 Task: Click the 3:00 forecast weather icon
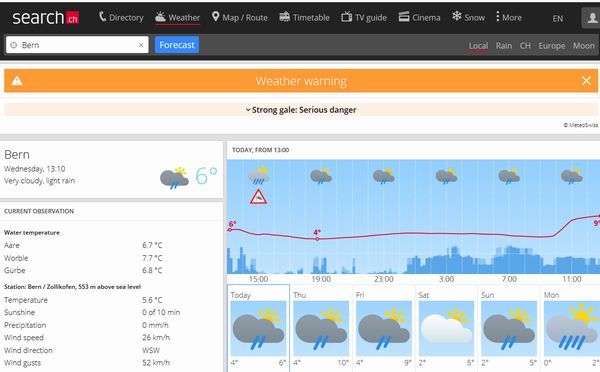447,176
